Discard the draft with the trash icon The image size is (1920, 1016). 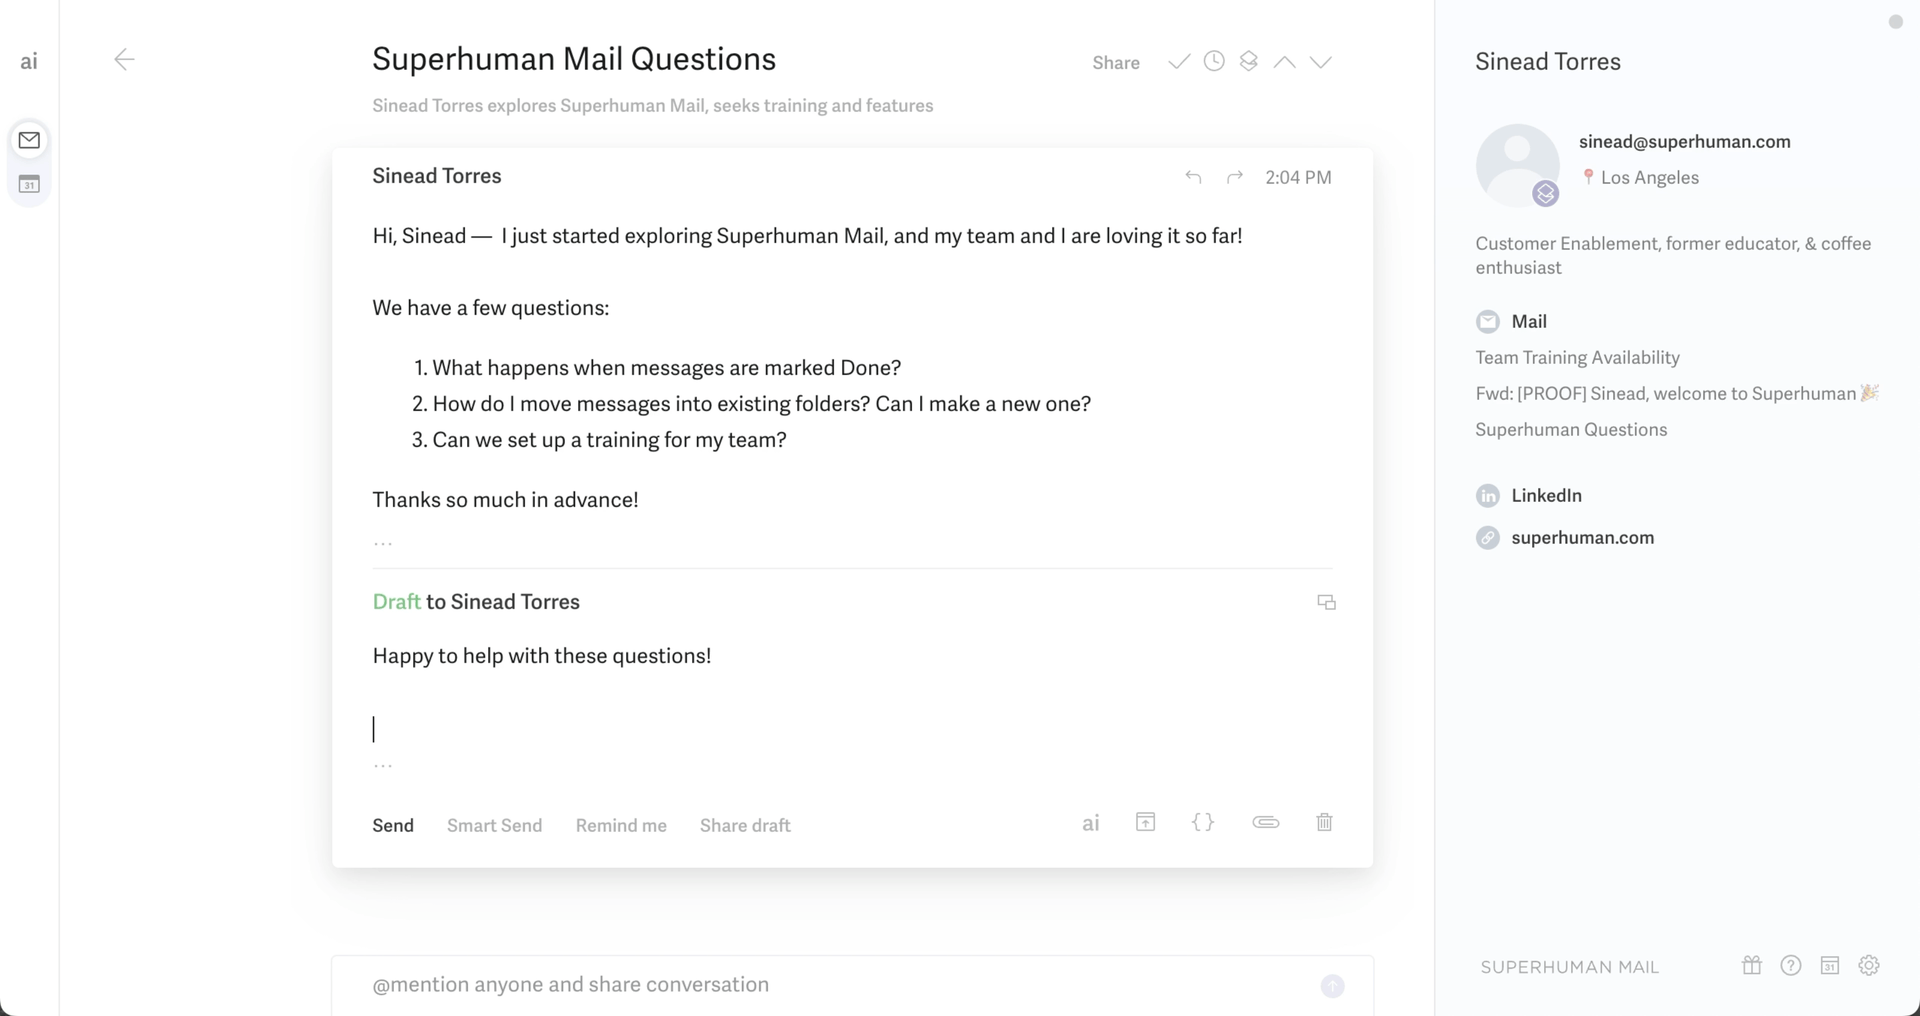(1324, 822)
